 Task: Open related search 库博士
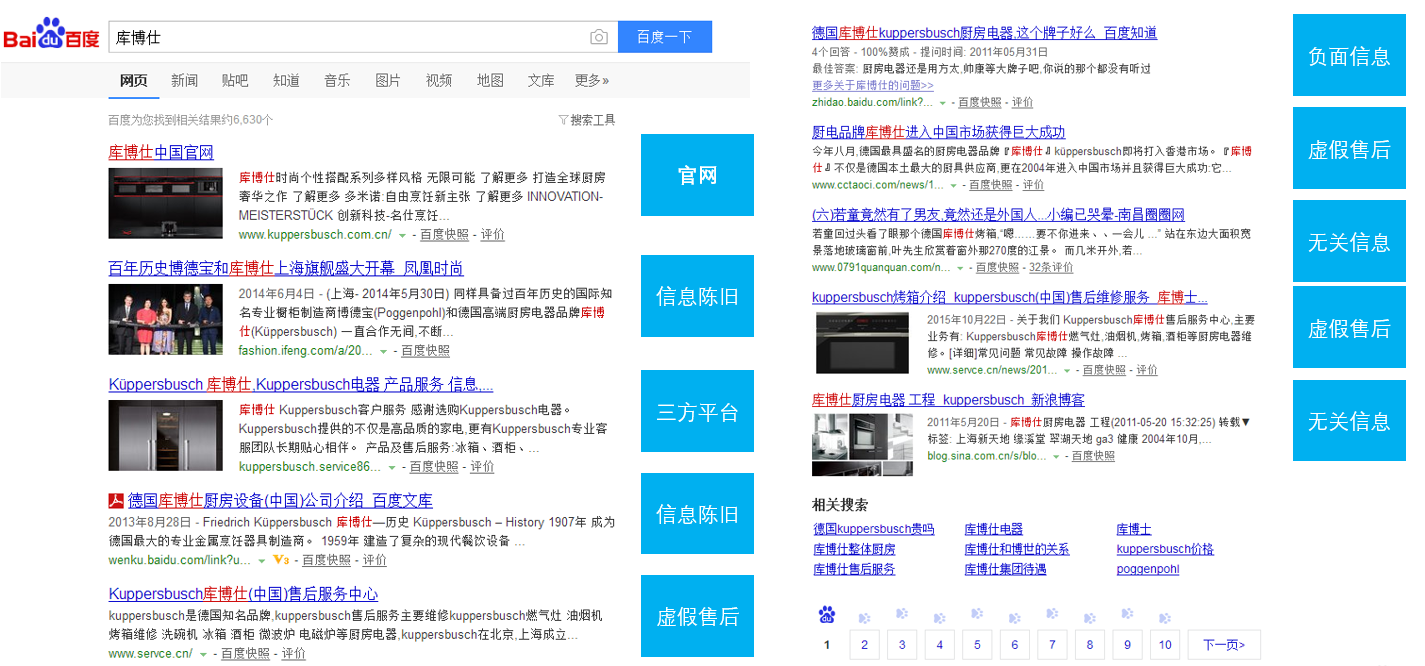1134,529
